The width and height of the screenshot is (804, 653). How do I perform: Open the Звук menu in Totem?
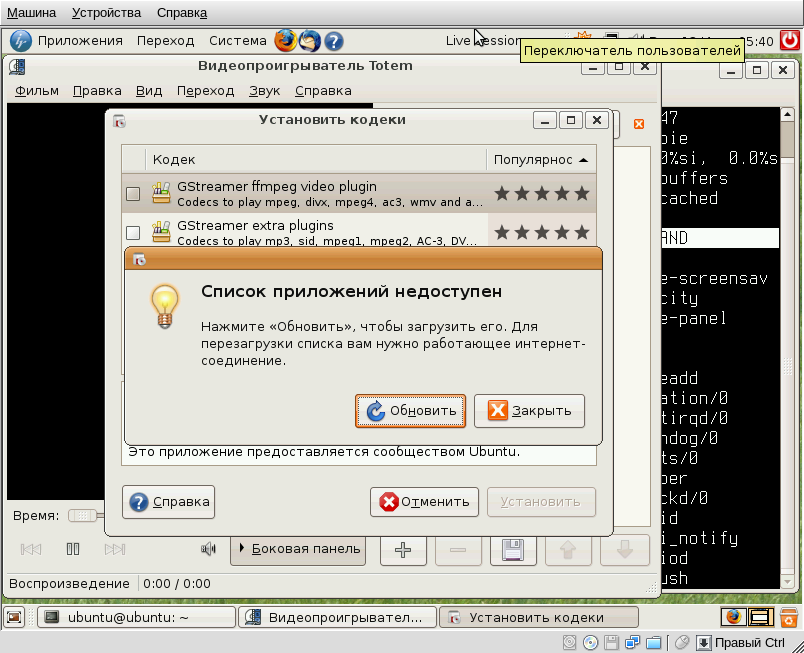(x=264, y=91)
